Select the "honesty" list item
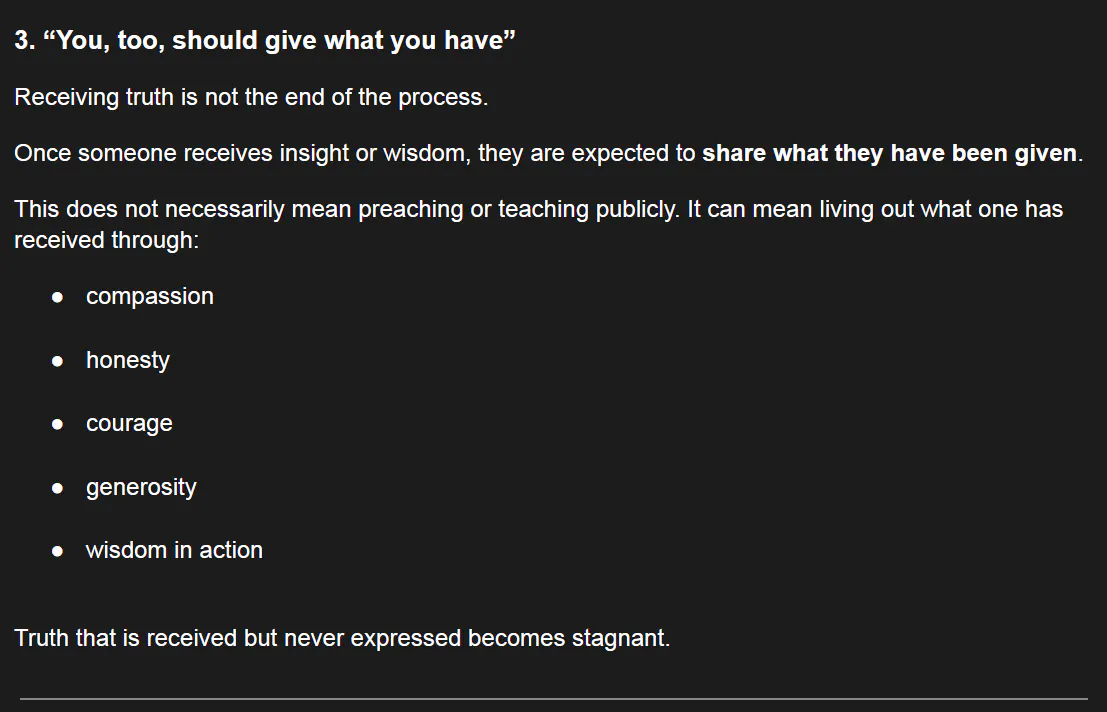Image resolution: width=1107 pixels, height=712 pixels. coord(127,360)
